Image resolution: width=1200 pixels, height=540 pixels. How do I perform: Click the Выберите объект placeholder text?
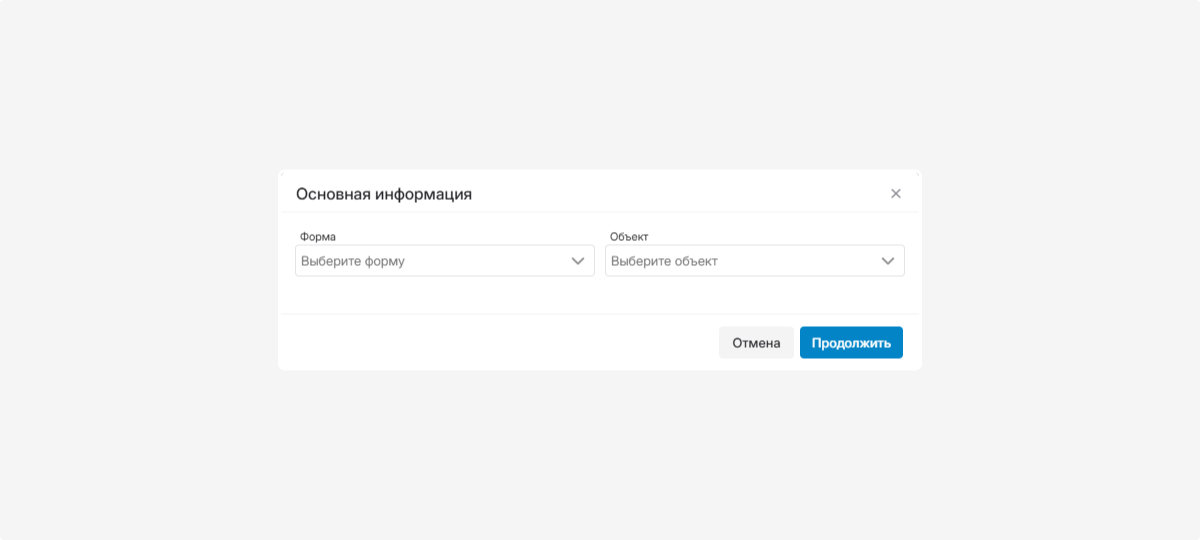pyautogui.click(x=664, y=261)
